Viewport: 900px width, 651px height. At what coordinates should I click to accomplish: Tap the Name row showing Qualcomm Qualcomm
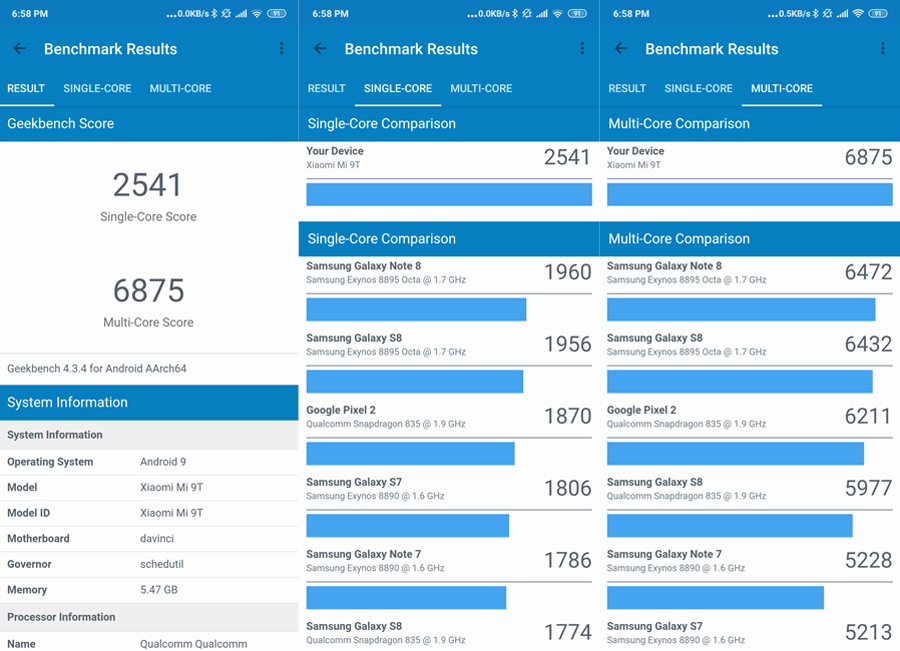pos(149,642)
